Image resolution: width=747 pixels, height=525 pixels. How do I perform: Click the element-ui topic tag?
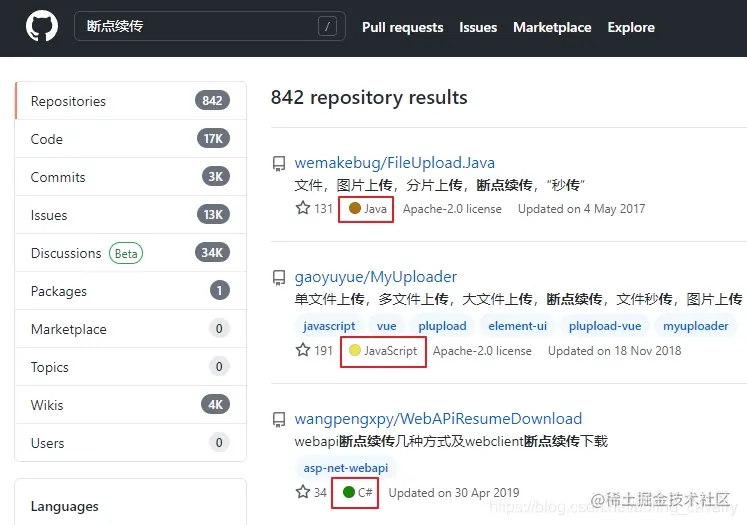click(x=517, y=326)
